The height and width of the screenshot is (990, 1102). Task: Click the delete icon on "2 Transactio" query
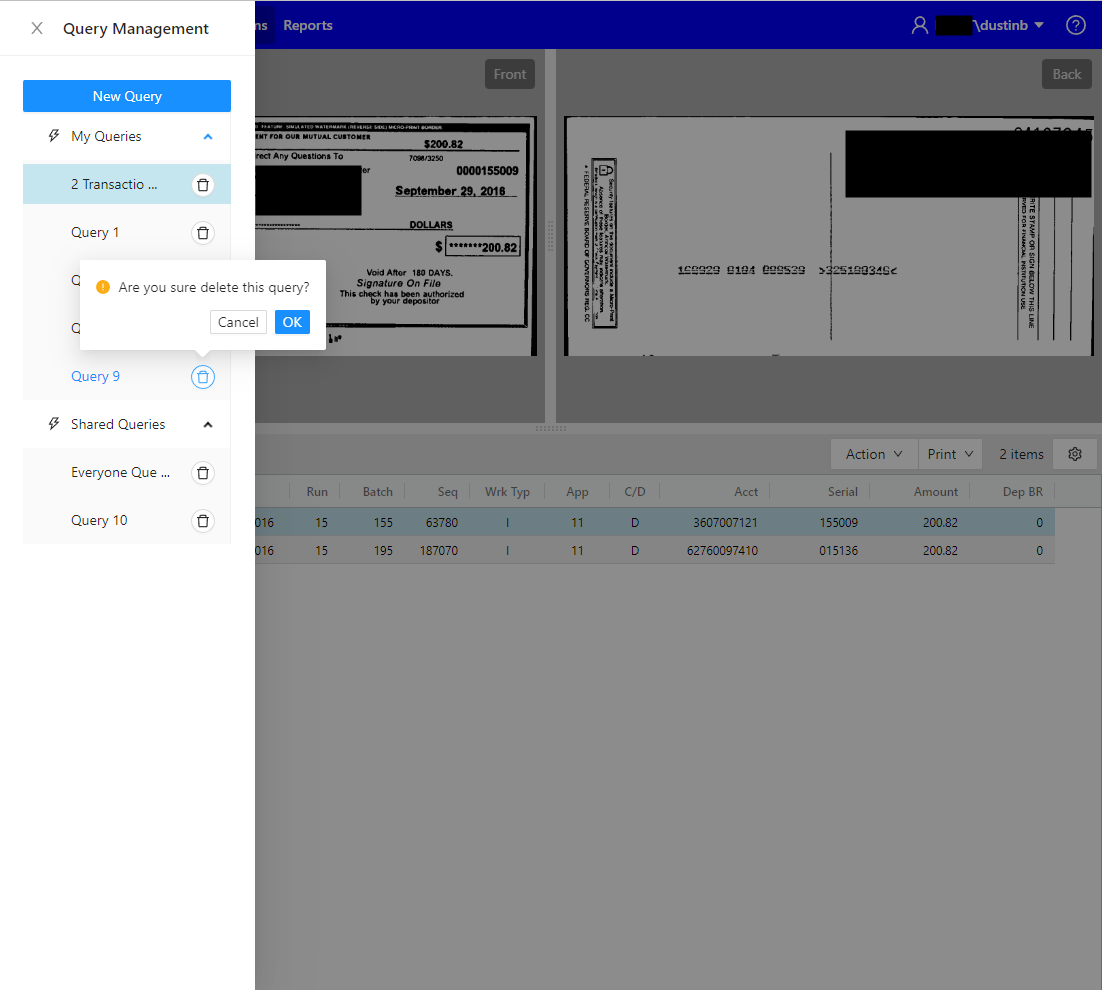point(203,184)
